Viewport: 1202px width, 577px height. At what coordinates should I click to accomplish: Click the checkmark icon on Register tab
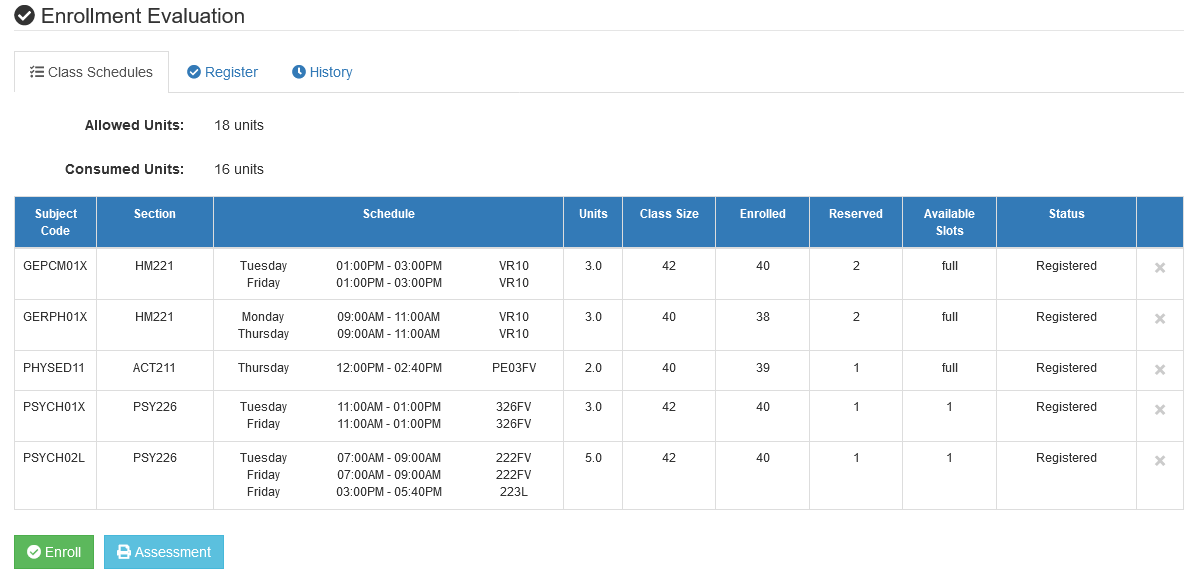point(194,72)
